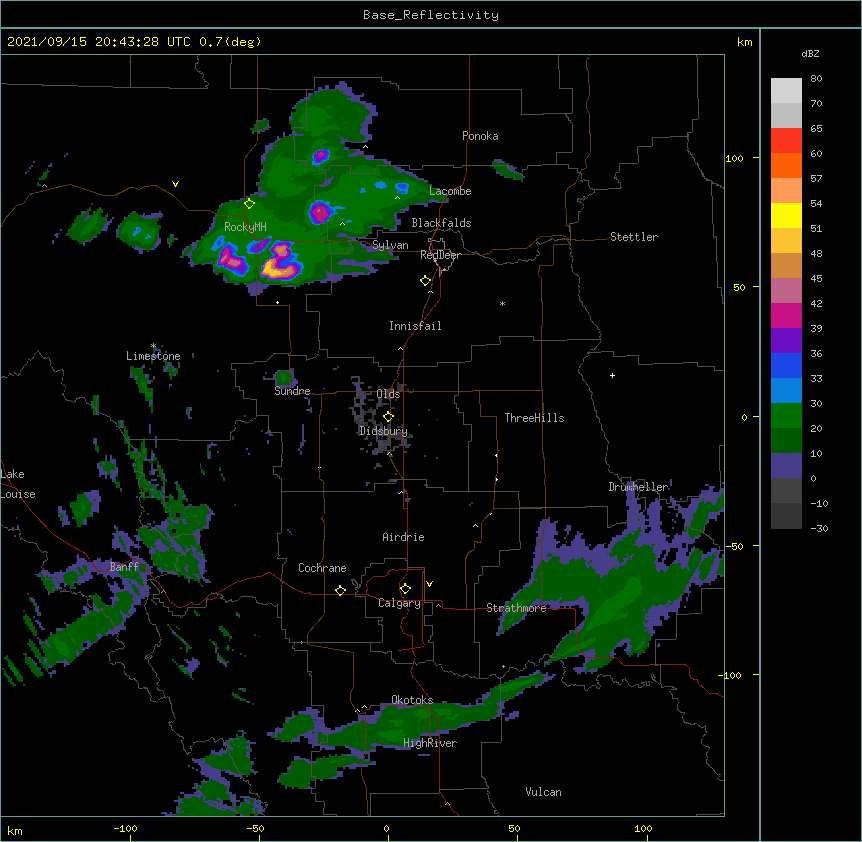Select the 57 value on dBZ legend

[816, 179]
